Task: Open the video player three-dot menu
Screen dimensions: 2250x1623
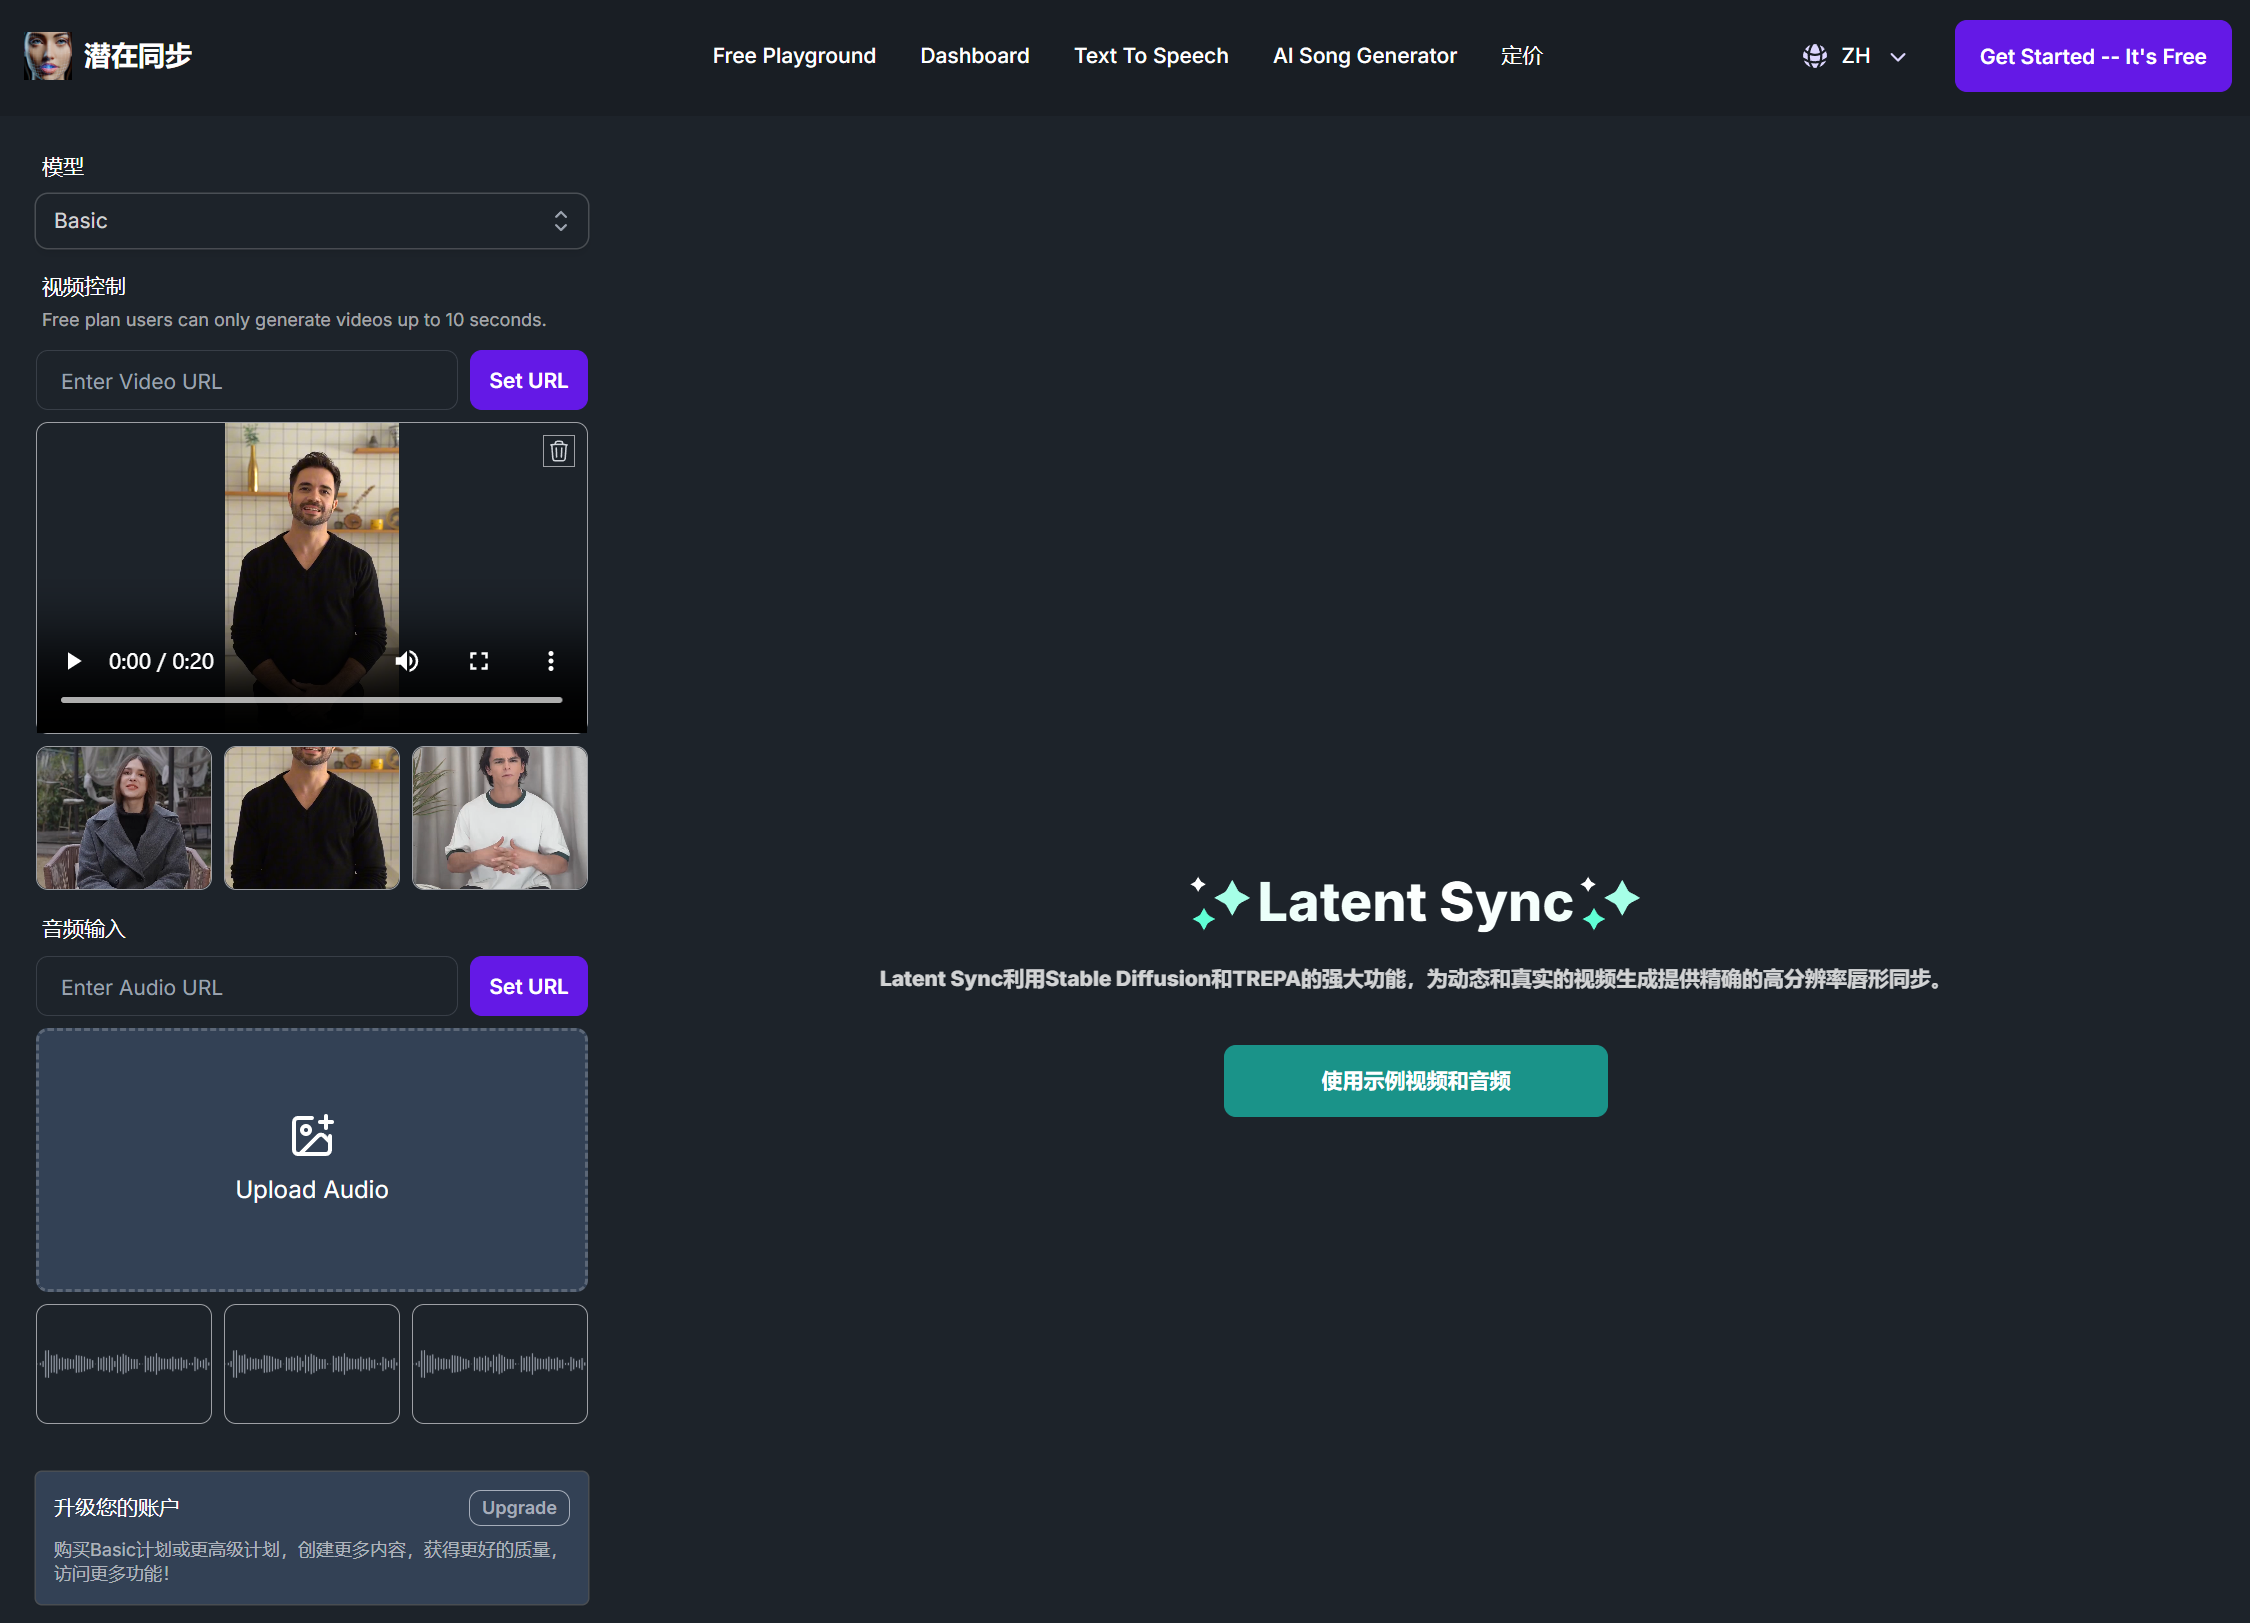Action: click(x=550, y=661)
